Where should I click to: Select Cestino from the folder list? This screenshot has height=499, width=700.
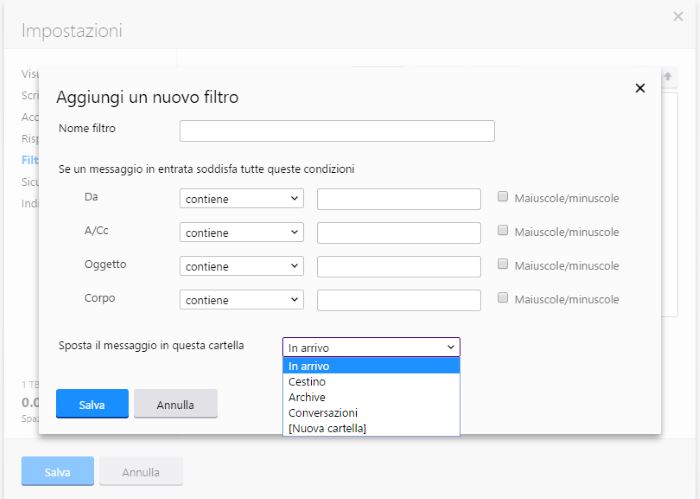coord(371,382)
